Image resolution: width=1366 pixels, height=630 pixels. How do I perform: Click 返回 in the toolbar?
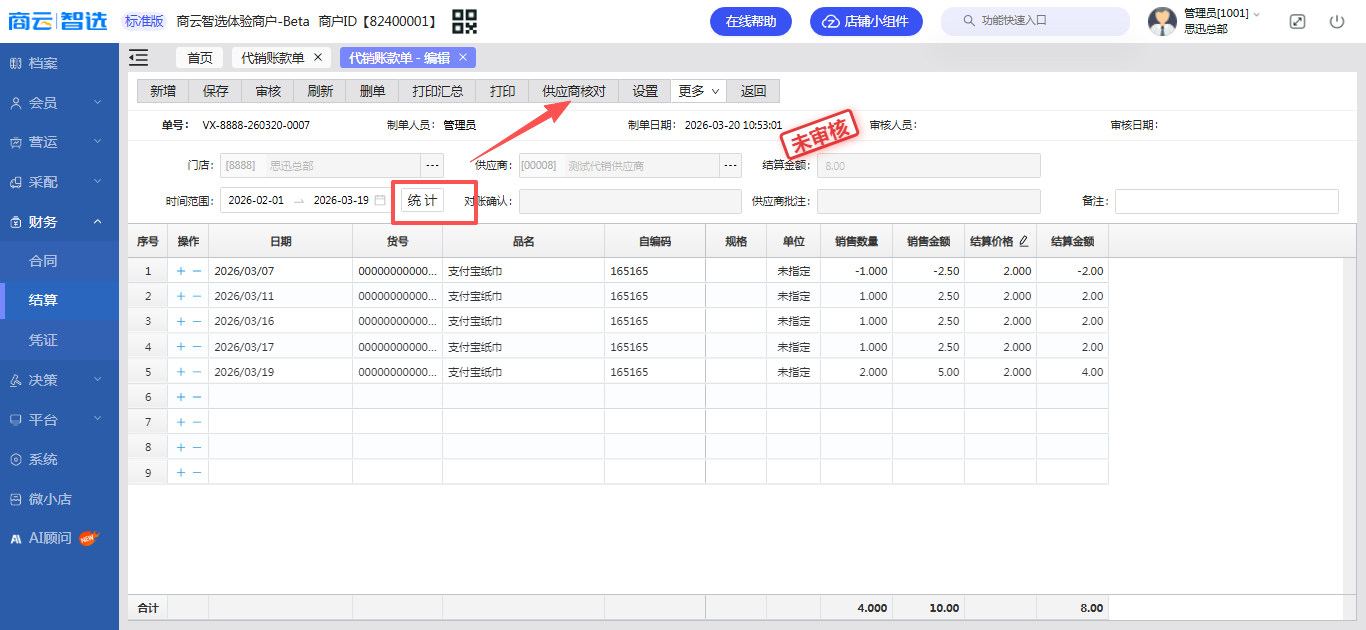(753, 91)
